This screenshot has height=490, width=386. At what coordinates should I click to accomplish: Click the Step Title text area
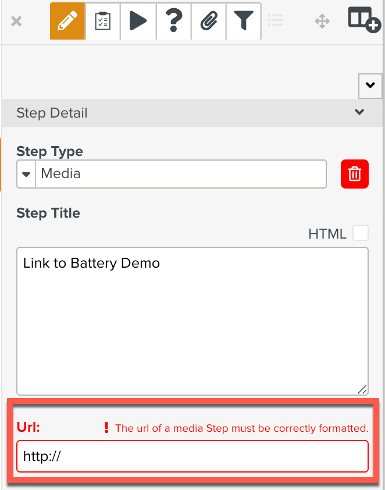point(192,321)
